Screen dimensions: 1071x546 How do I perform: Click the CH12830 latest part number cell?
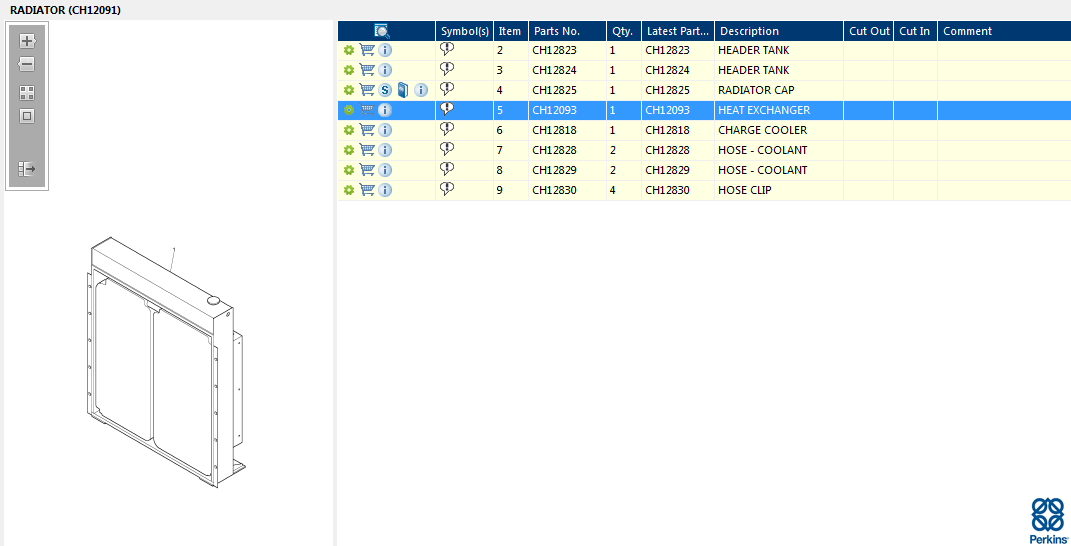(x=667, y=190)
